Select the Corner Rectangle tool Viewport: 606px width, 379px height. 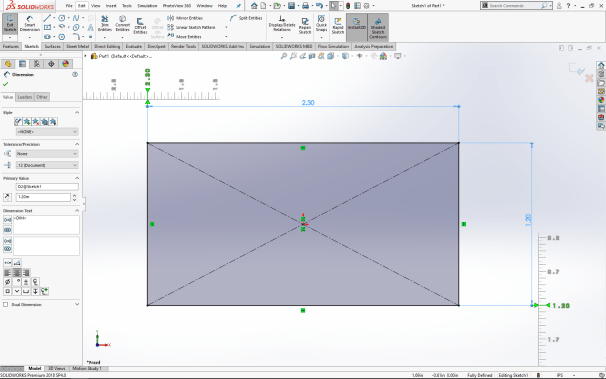(47, 27)
